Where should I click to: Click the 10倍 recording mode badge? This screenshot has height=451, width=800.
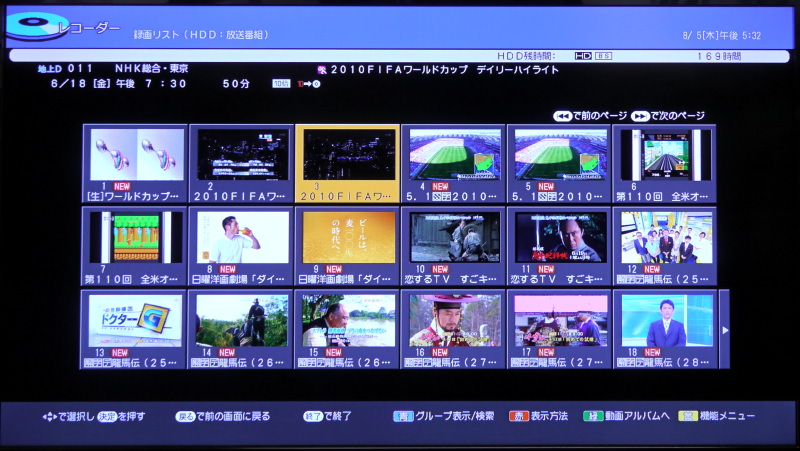[281, 84]
